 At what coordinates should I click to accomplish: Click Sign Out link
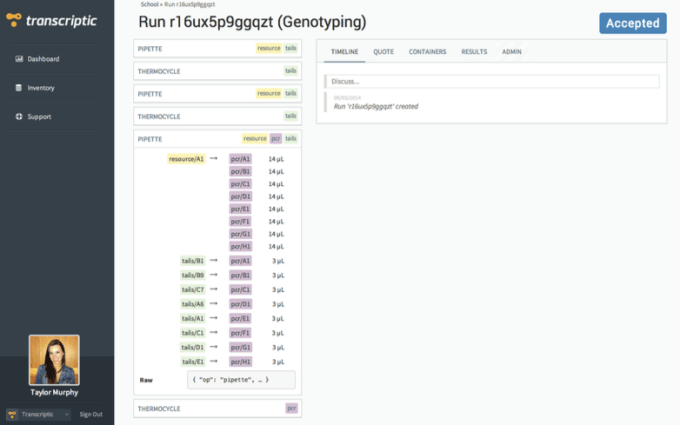(91, 414)
